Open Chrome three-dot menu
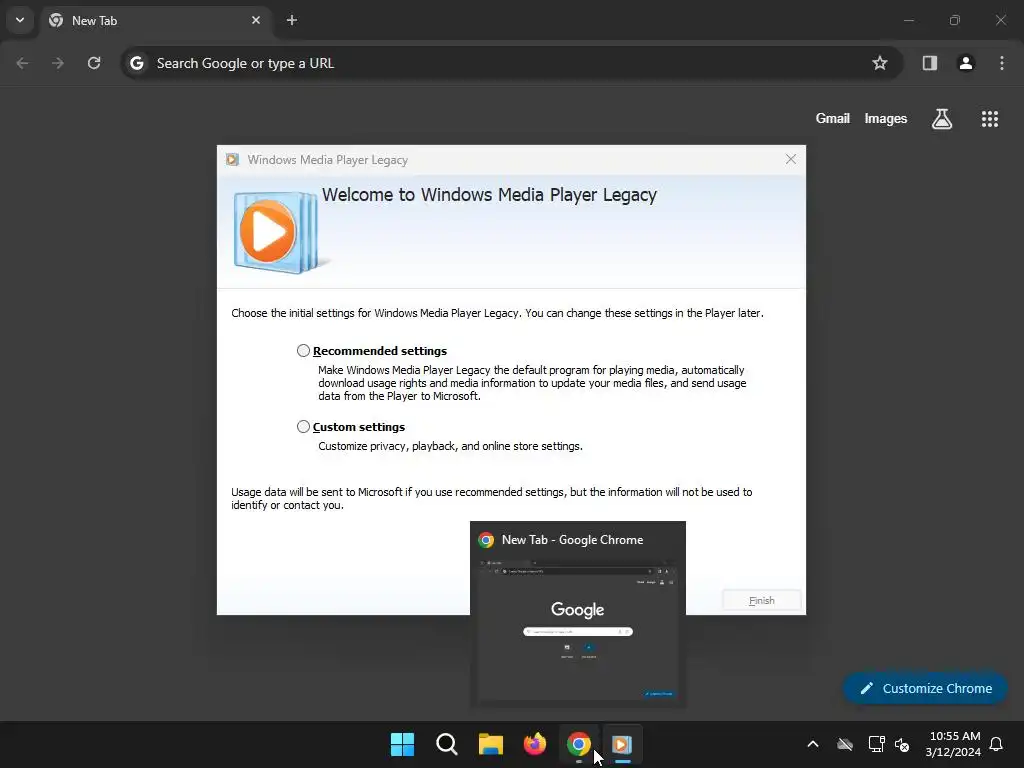Image resolution: width=1024 pixels, height=768 pixels. click(1001, 63)
